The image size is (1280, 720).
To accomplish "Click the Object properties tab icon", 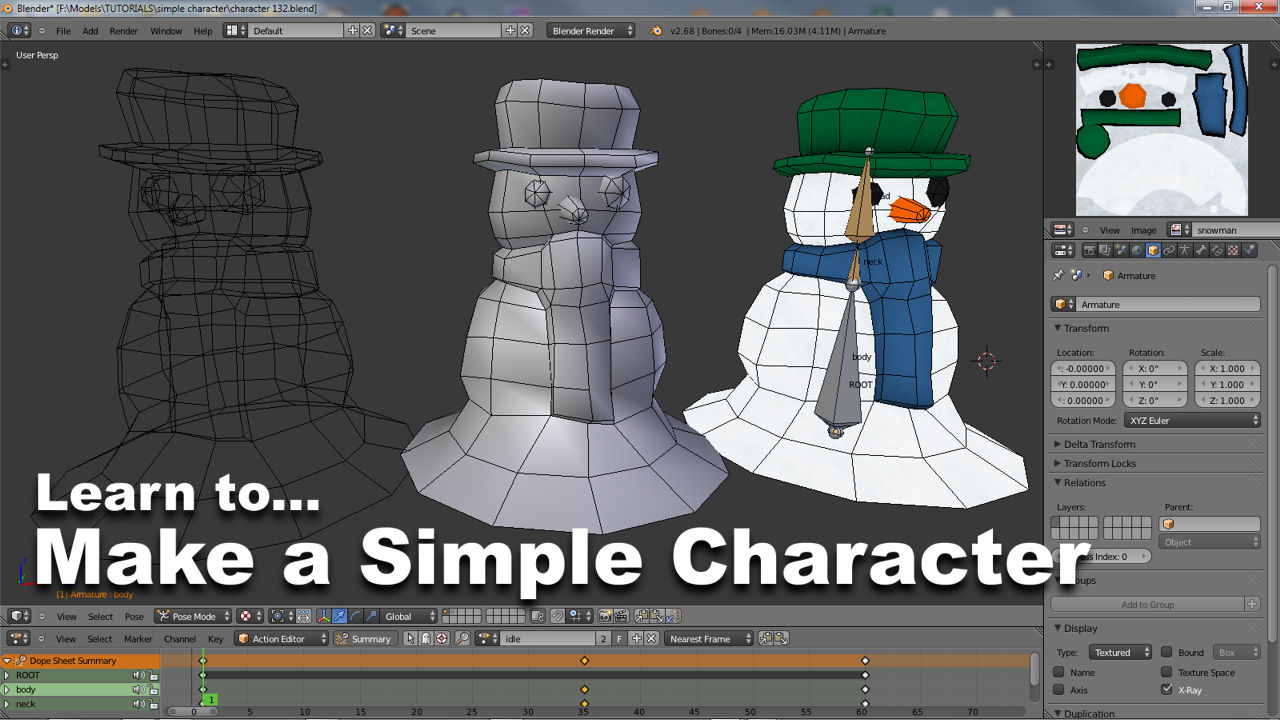I will click(x=1152, y=250).
